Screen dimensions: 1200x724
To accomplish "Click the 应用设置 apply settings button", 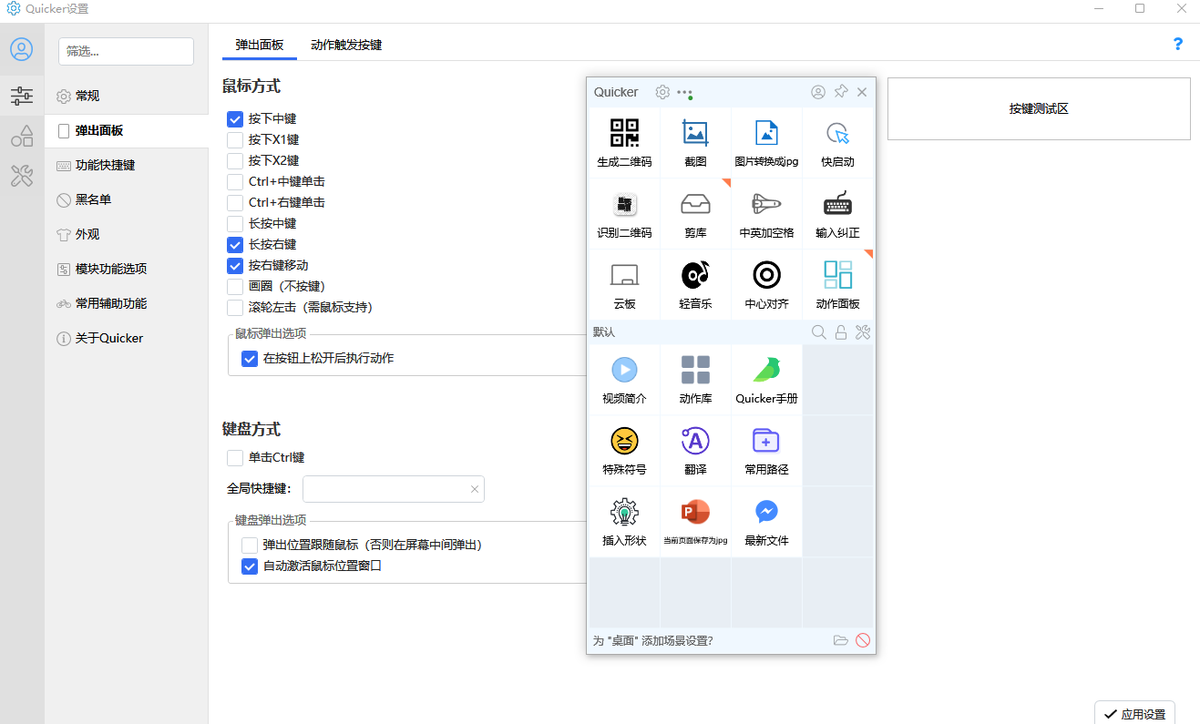I will [1134, 712].
